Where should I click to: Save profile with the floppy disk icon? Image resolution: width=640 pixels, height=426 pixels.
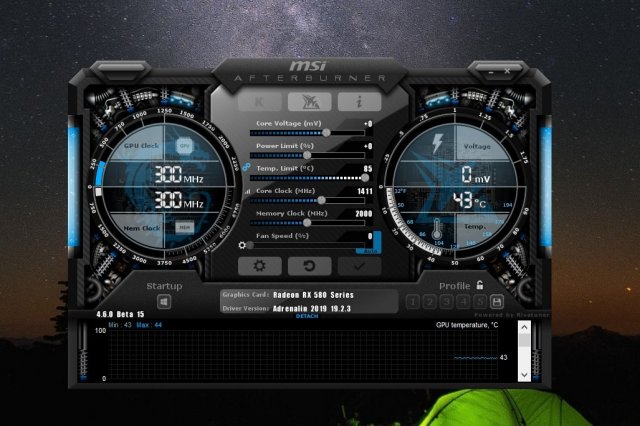point(497,302)
